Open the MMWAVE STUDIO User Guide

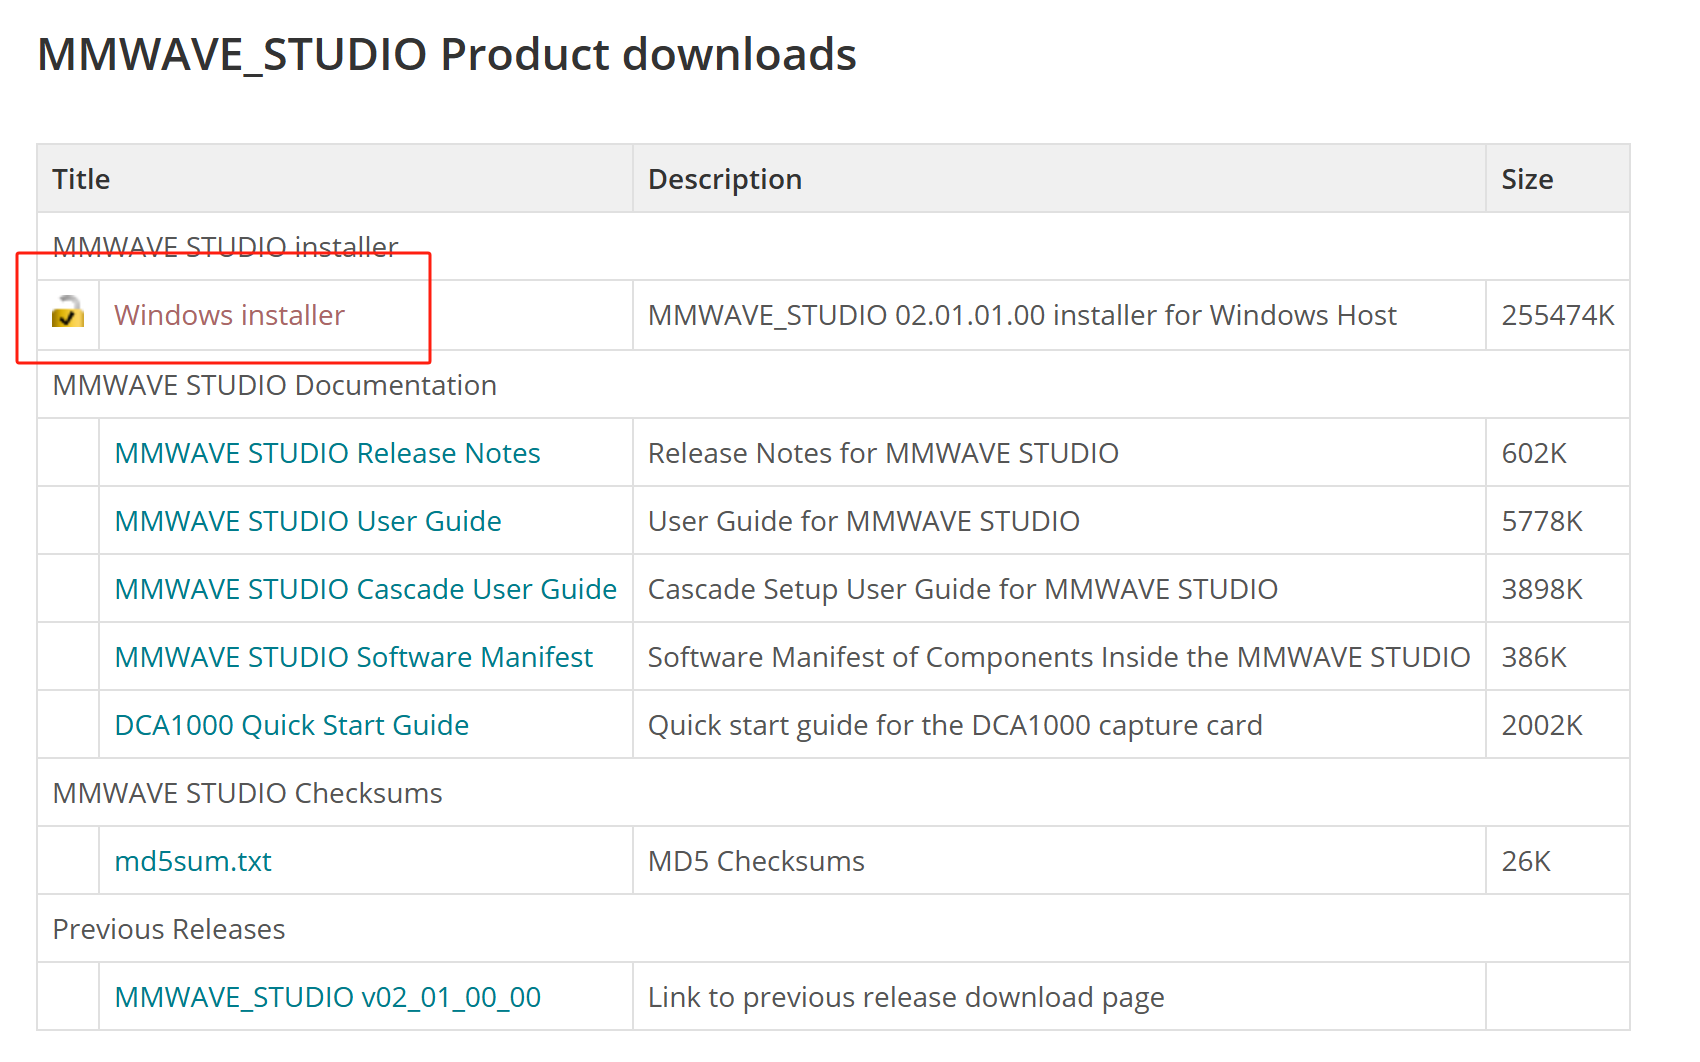tap(308, 521)
